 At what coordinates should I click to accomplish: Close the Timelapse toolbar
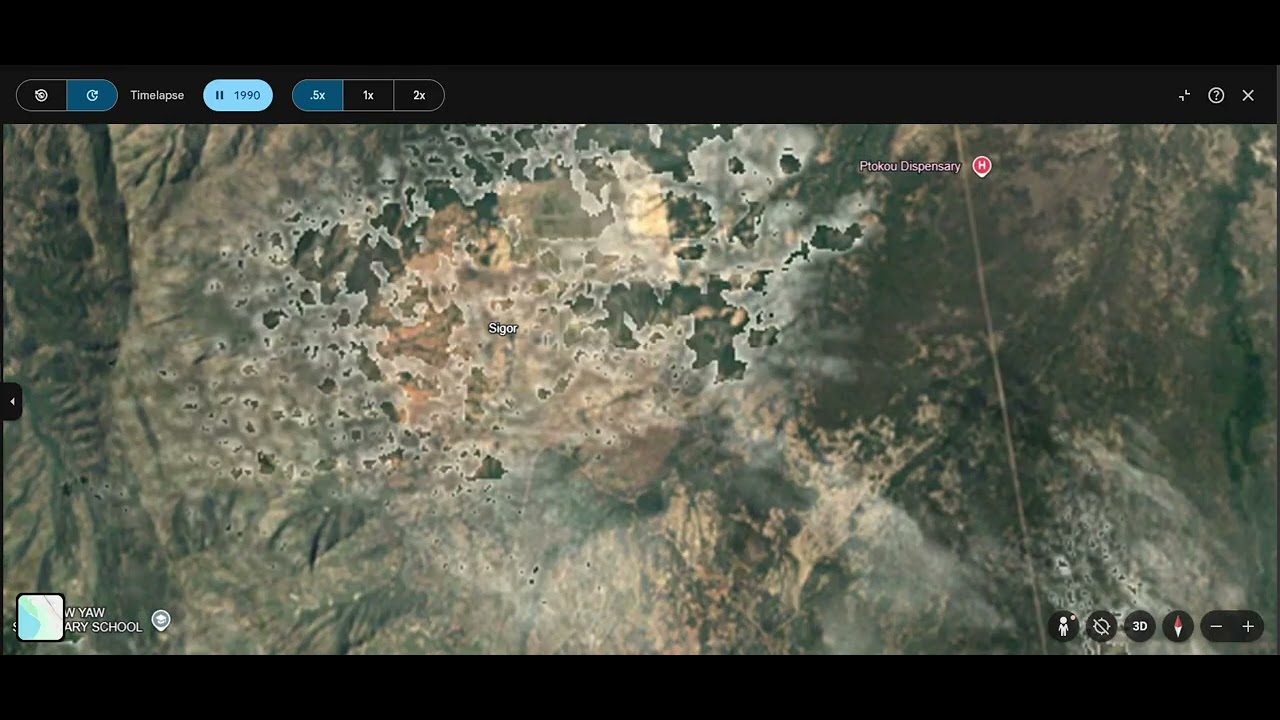[1248, 95]
